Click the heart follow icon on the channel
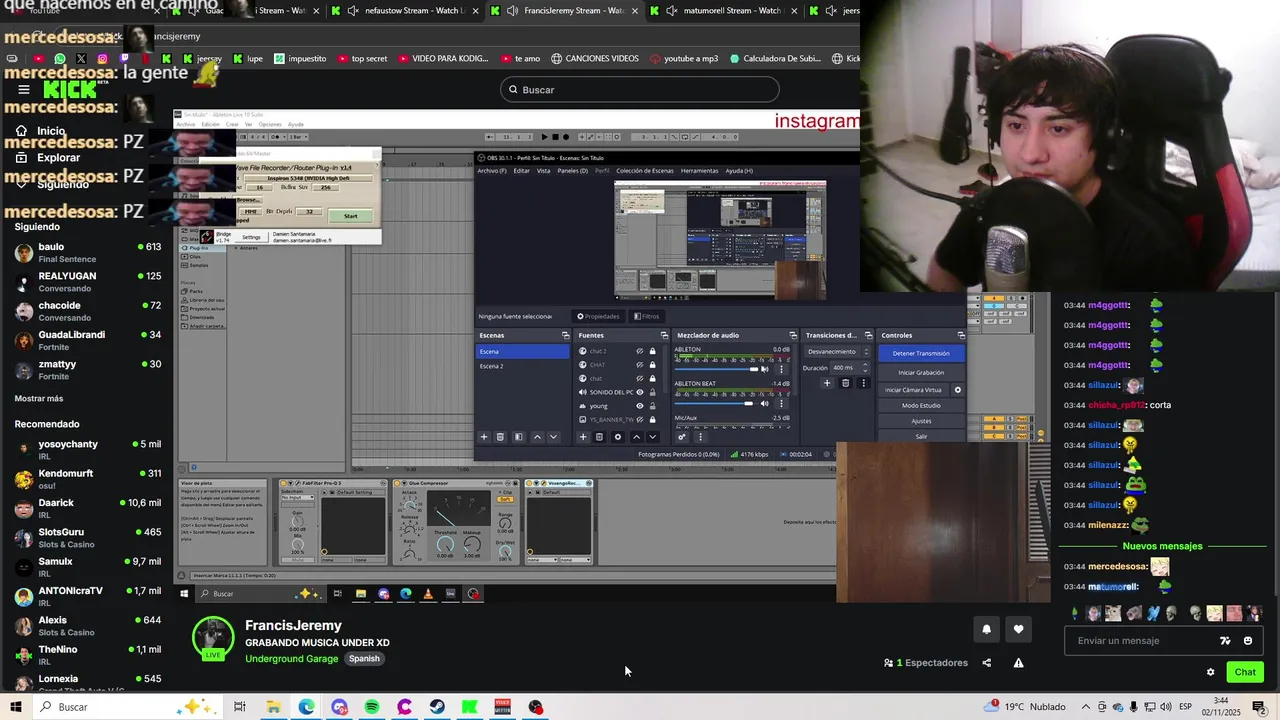The image size is (1280, 720). tap(1018, 629)
